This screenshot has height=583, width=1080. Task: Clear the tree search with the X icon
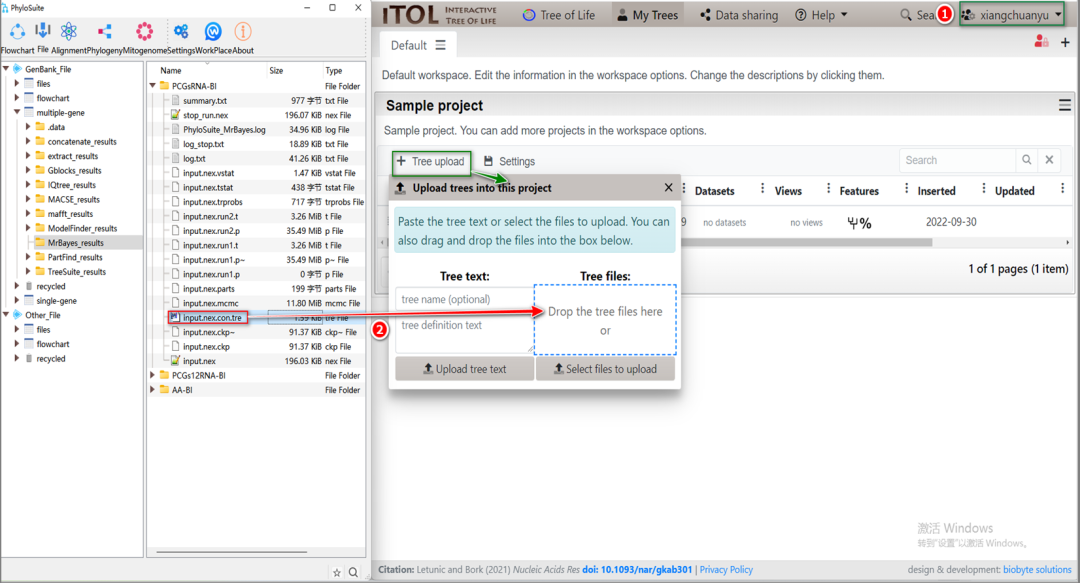click(x=1049, y=160)
